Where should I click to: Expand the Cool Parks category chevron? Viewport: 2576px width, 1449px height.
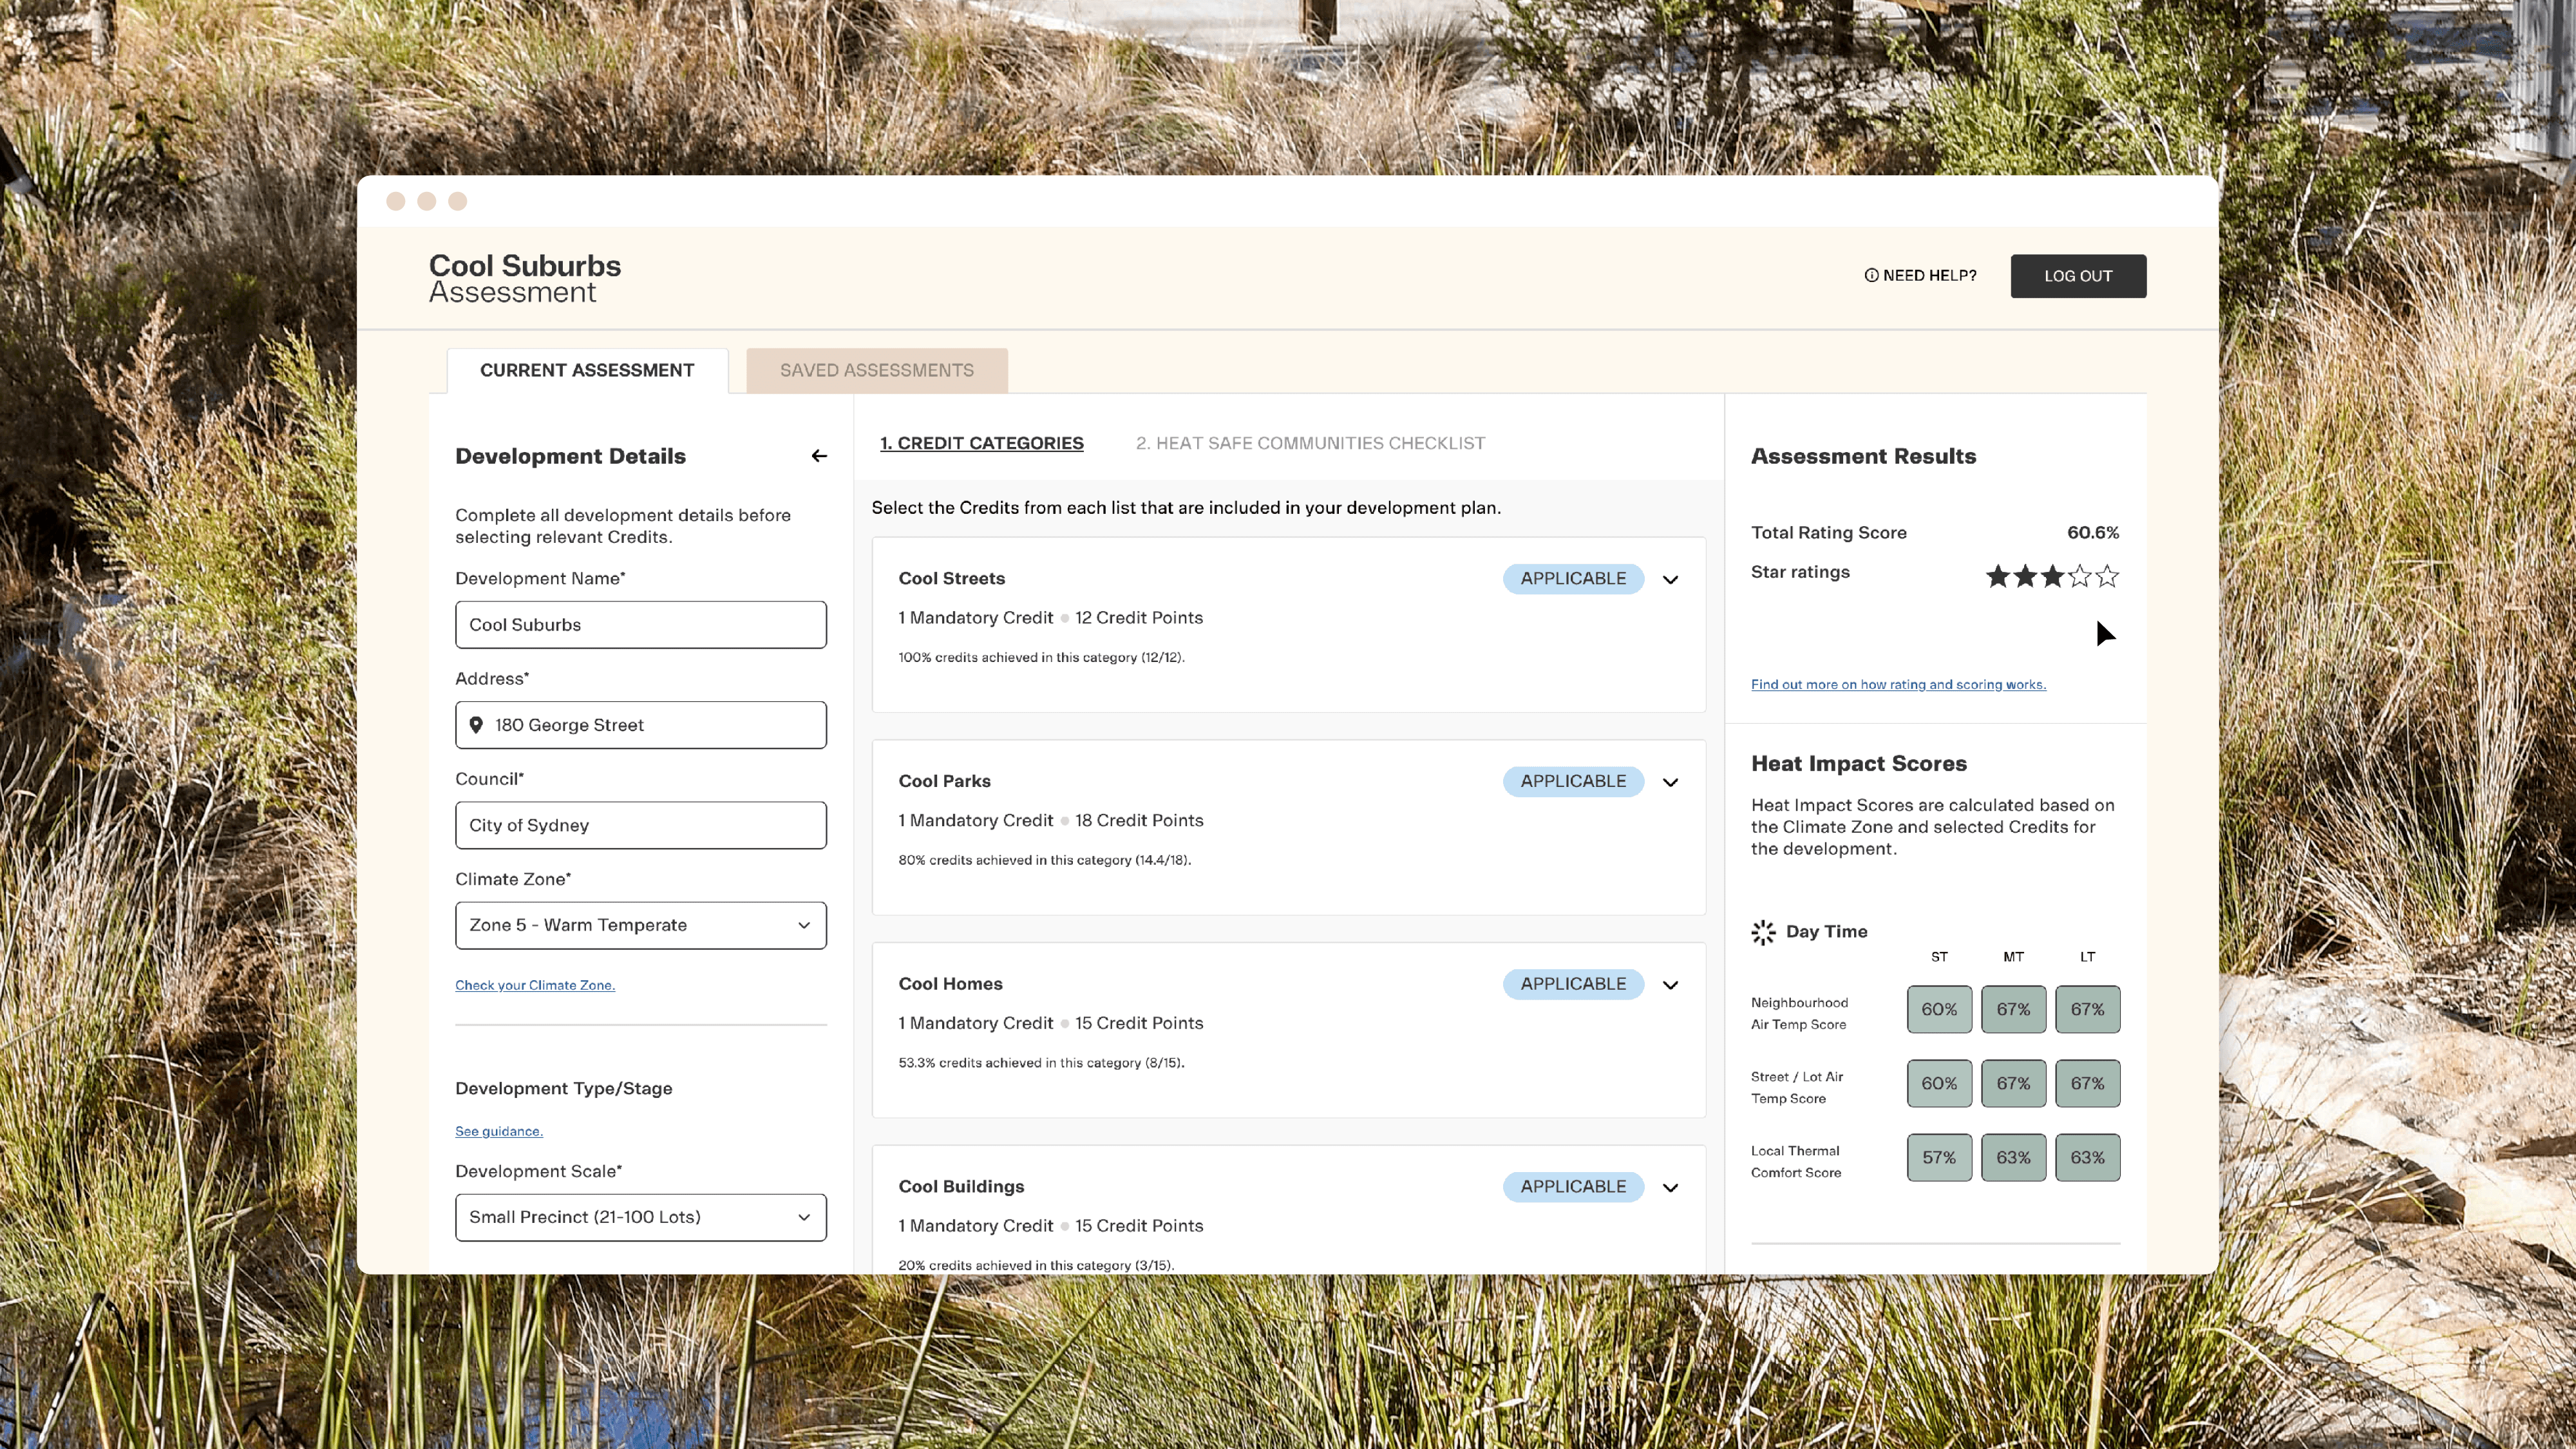point(1670,782)
